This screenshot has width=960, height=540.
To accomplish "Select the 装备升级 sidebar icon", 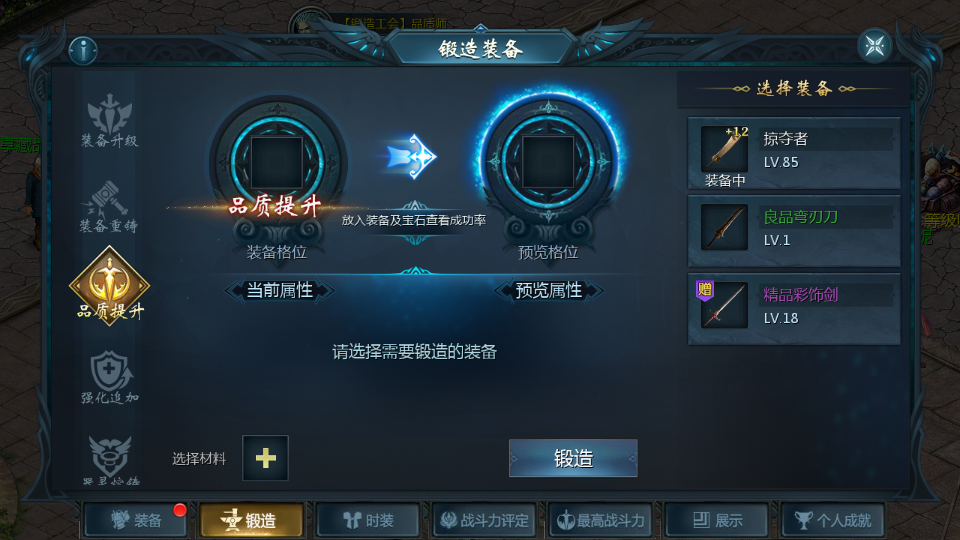I will click(110, 120).
